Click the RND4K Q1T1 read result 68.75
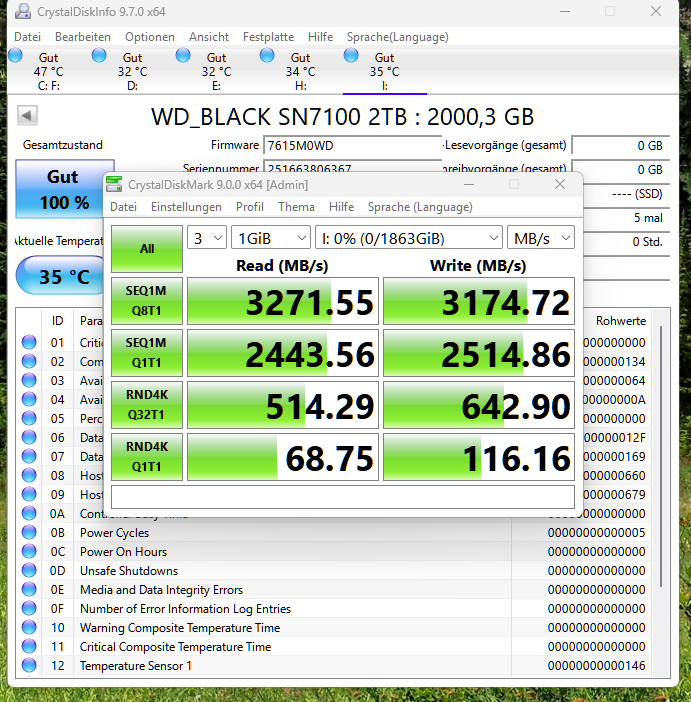Screen dimensions: 691x702 283,457
